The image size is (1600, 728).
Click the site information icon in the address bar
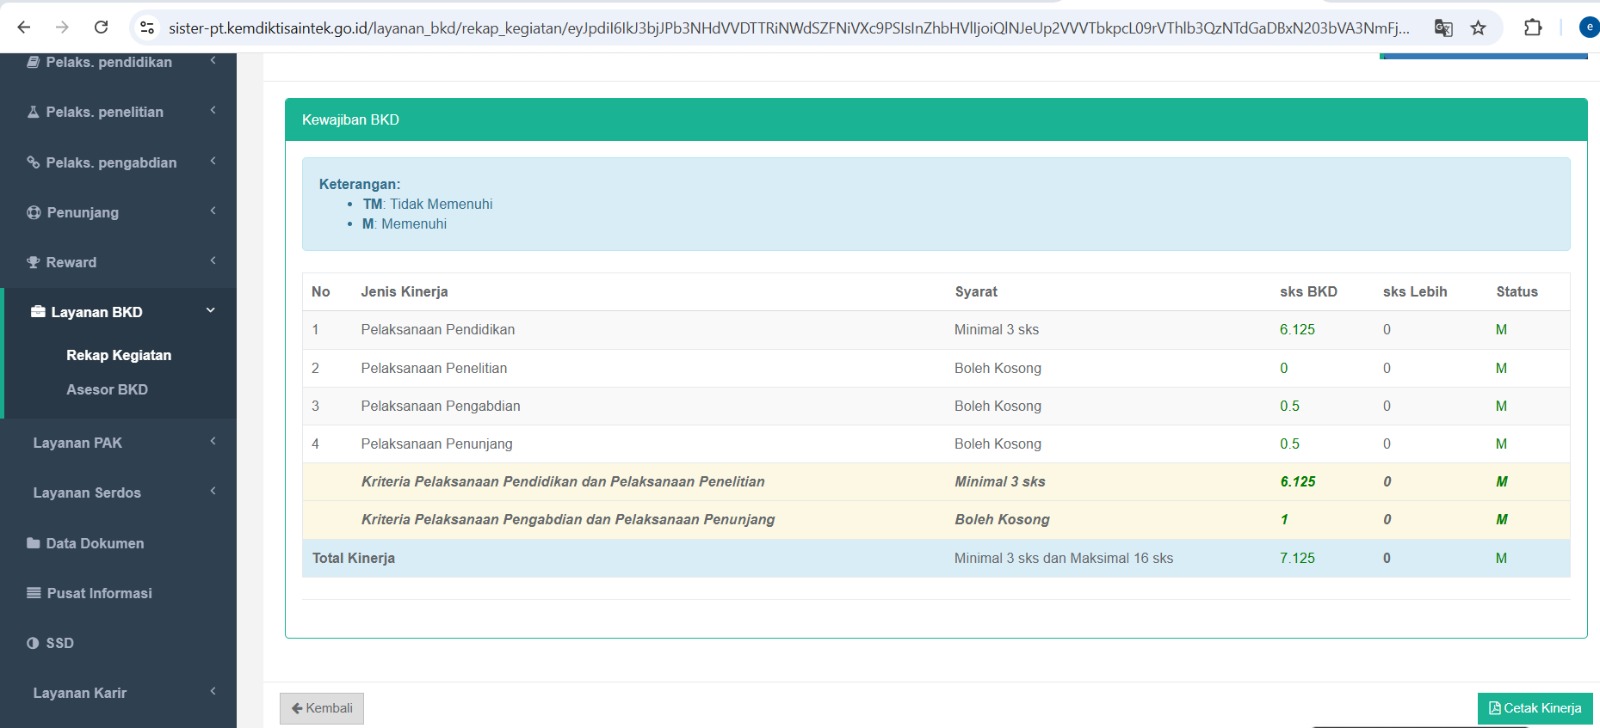point(147,28)
